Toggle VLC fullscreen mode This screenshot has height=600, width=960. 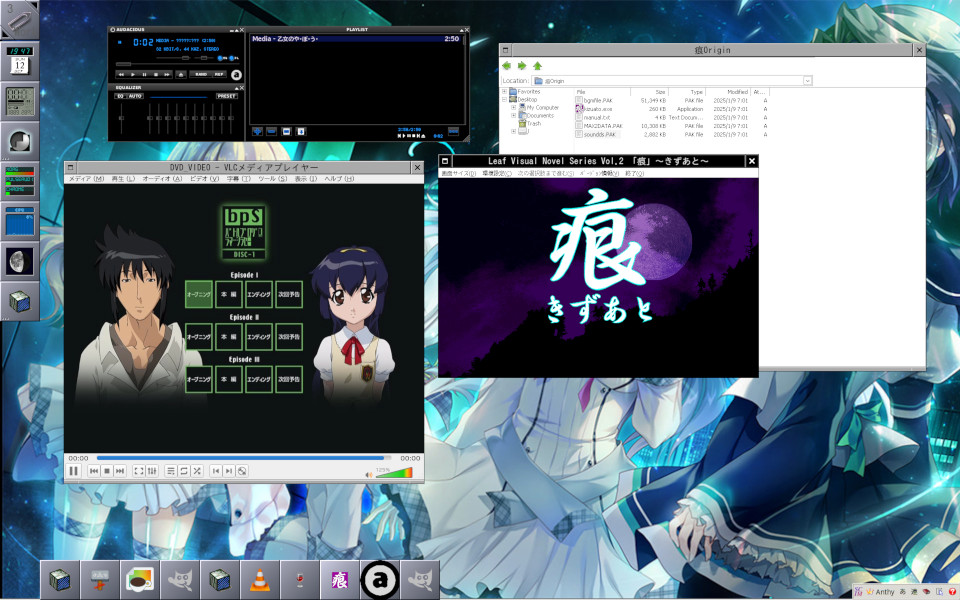click(139, 471)
